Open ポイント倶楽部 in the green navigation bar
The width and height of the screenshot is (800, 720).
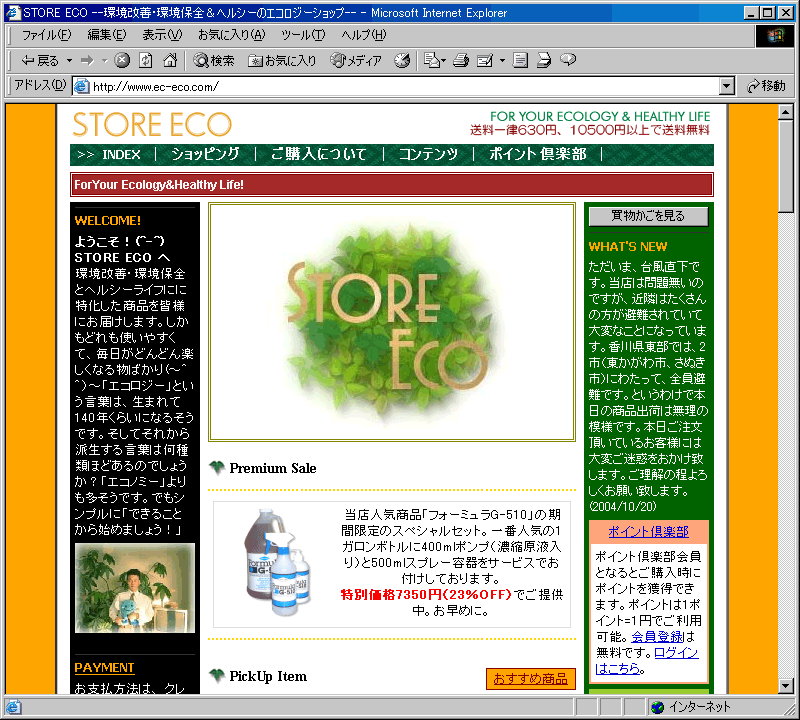tap(538, 154)
